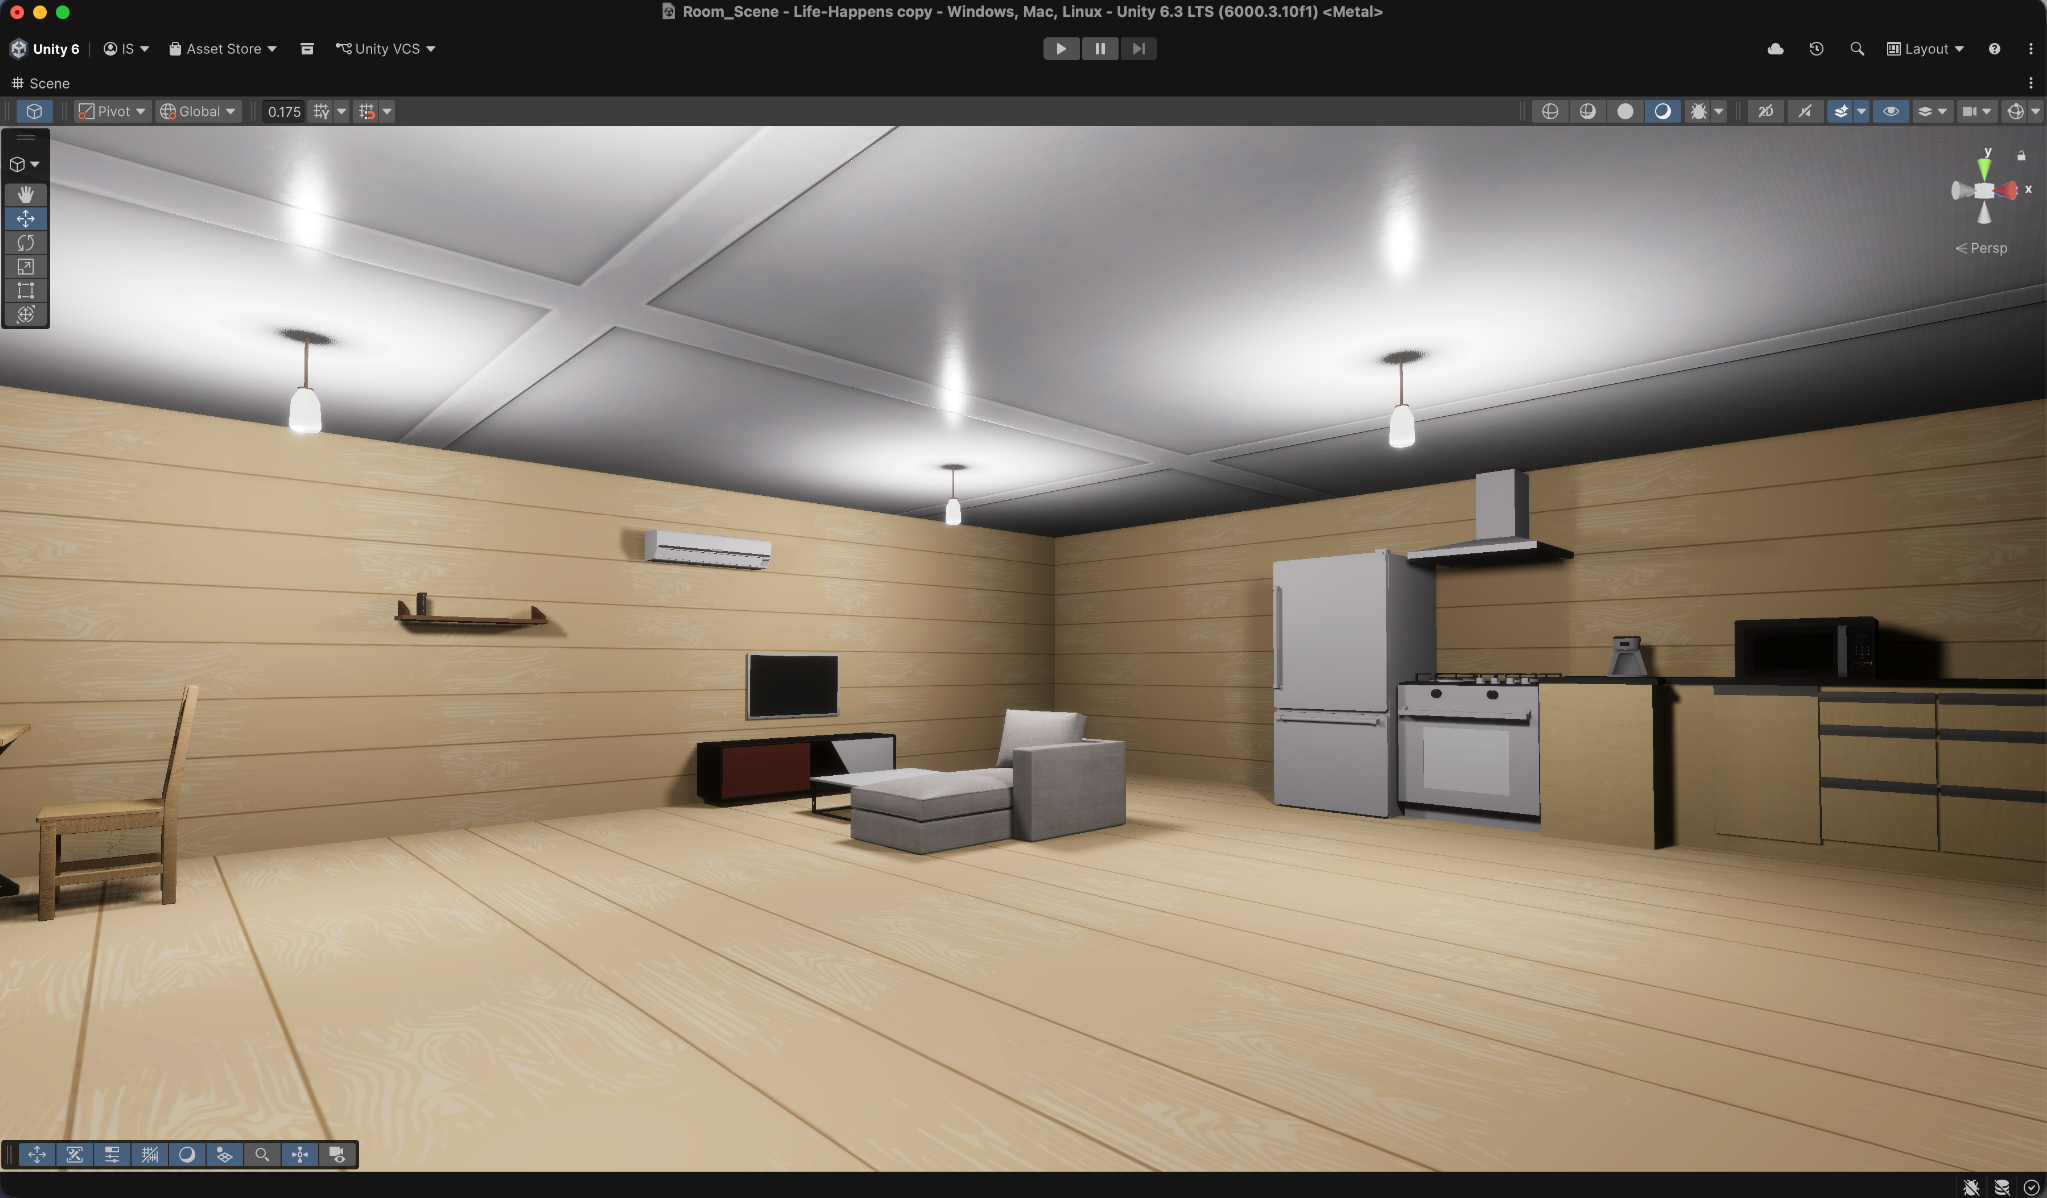Toggle 2D view mode
Image resolution: width=2047 pixels, height=1198 pixels.
[x=1766, y=111]
